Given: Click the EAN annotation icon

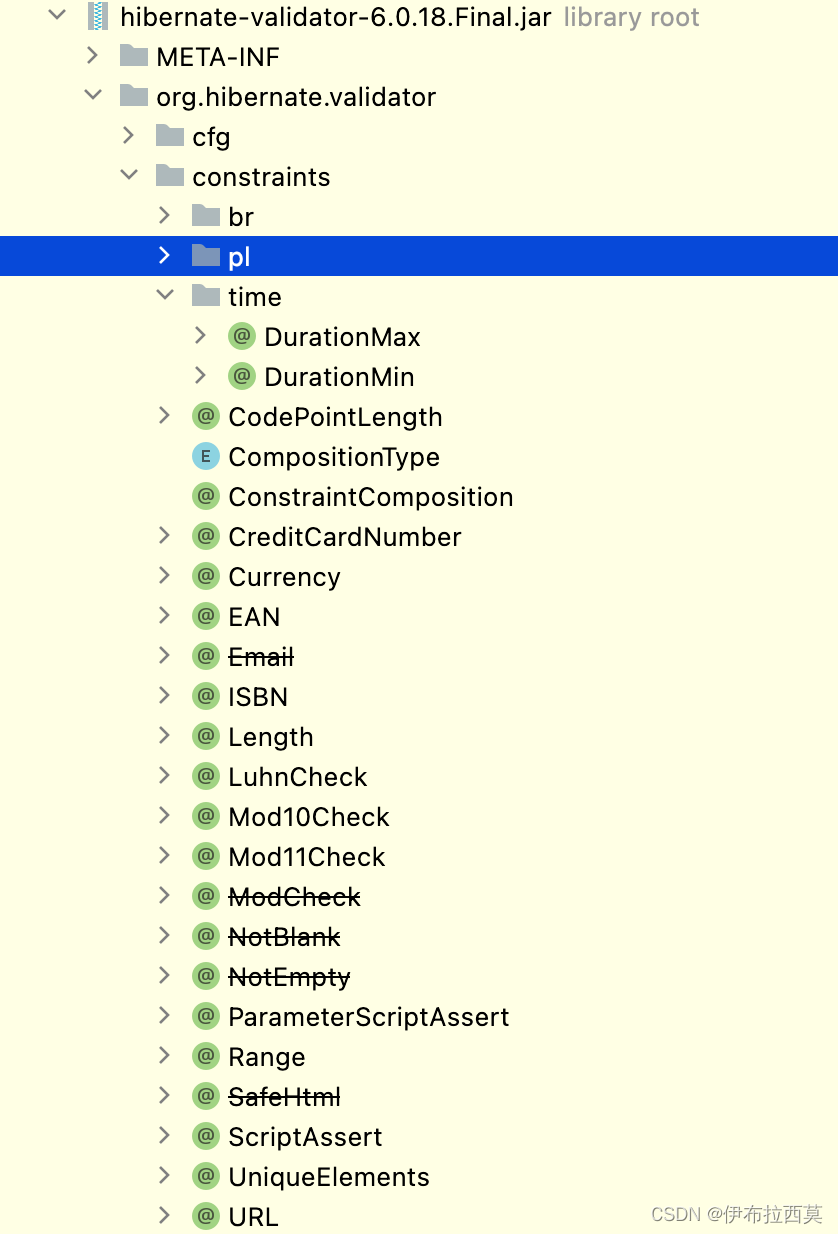Looking at the screenshot, I should [206, 616].
